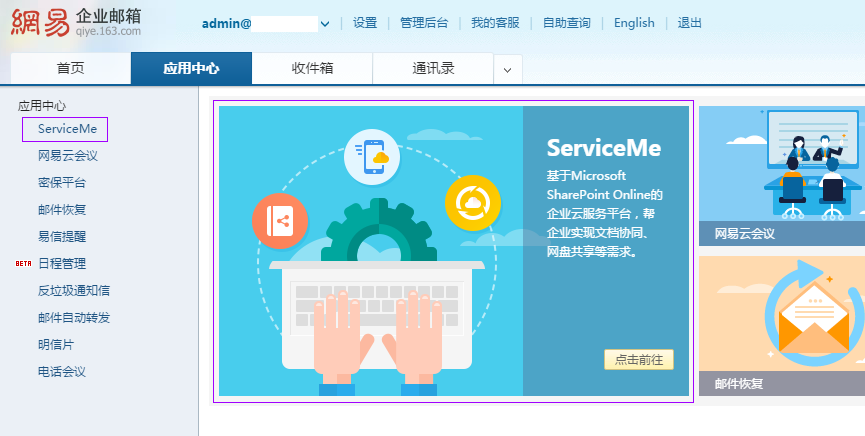Switch to the 首页 tab
Viewport: 865px width, 436px height.
[71, 68]
